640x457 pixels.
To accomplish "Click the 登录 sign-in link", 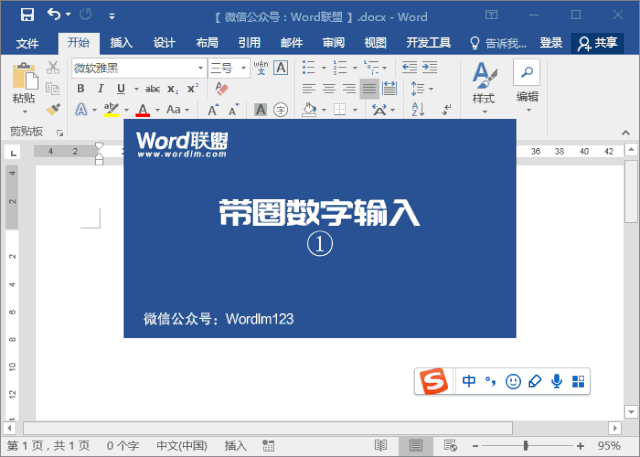I will 551,43.
